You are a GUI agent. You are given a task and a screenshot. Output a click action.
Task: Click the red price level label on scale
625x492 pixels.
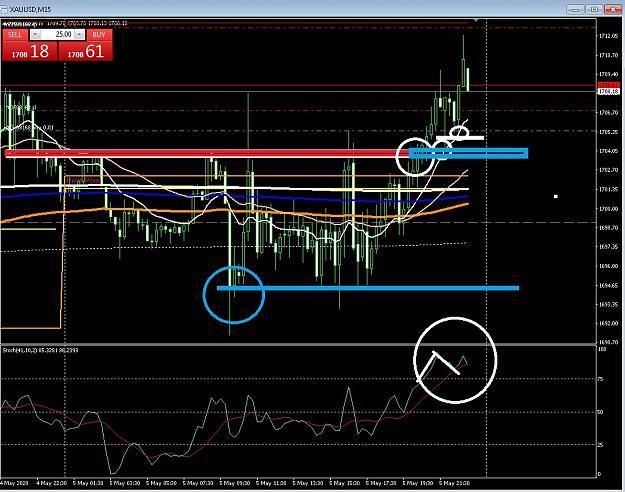click(609, 85)
